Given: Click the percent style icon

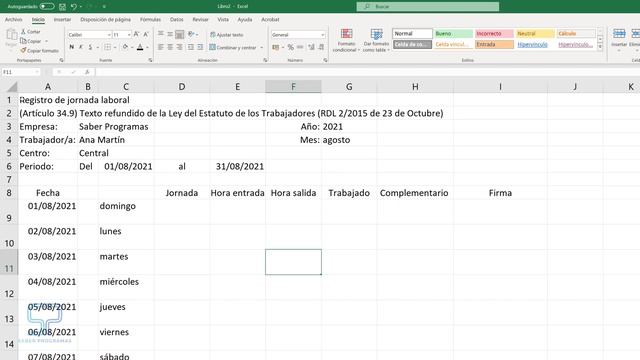Looking at the screenshot, I should (x=291, y=47).
